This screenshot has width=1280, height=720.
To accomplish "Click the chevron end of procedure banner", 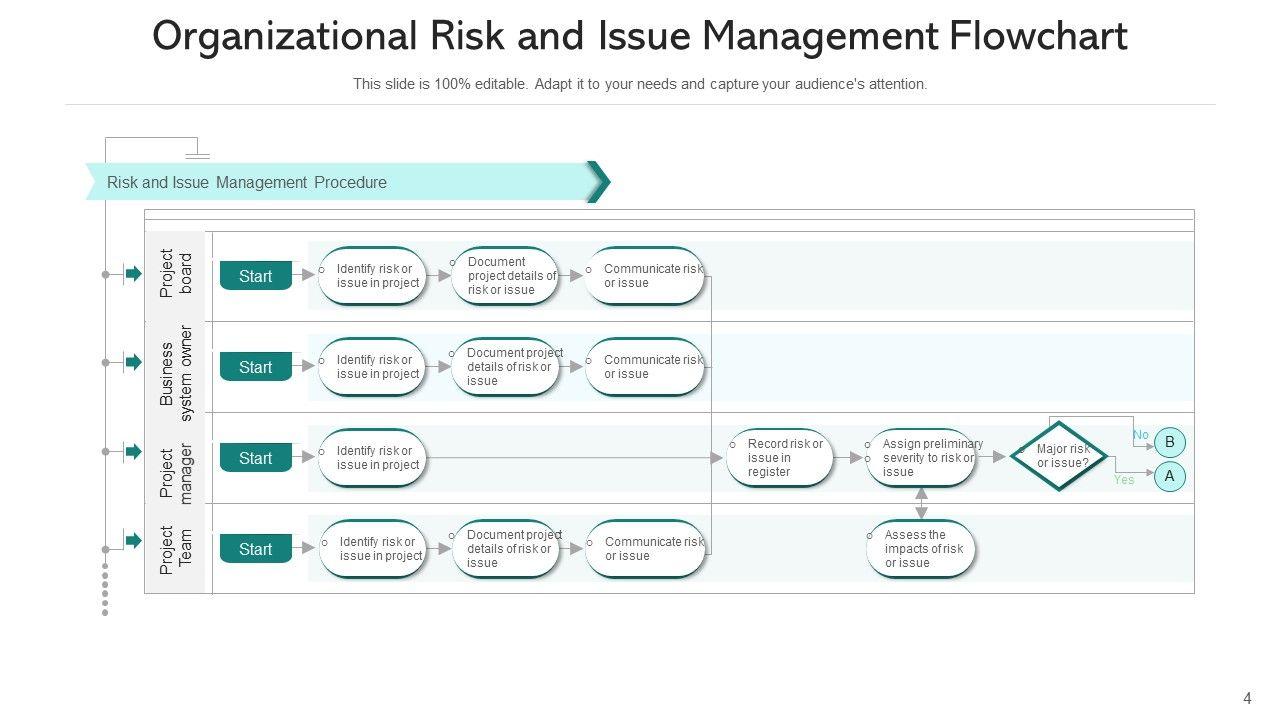I will click(x=598, y=182).
